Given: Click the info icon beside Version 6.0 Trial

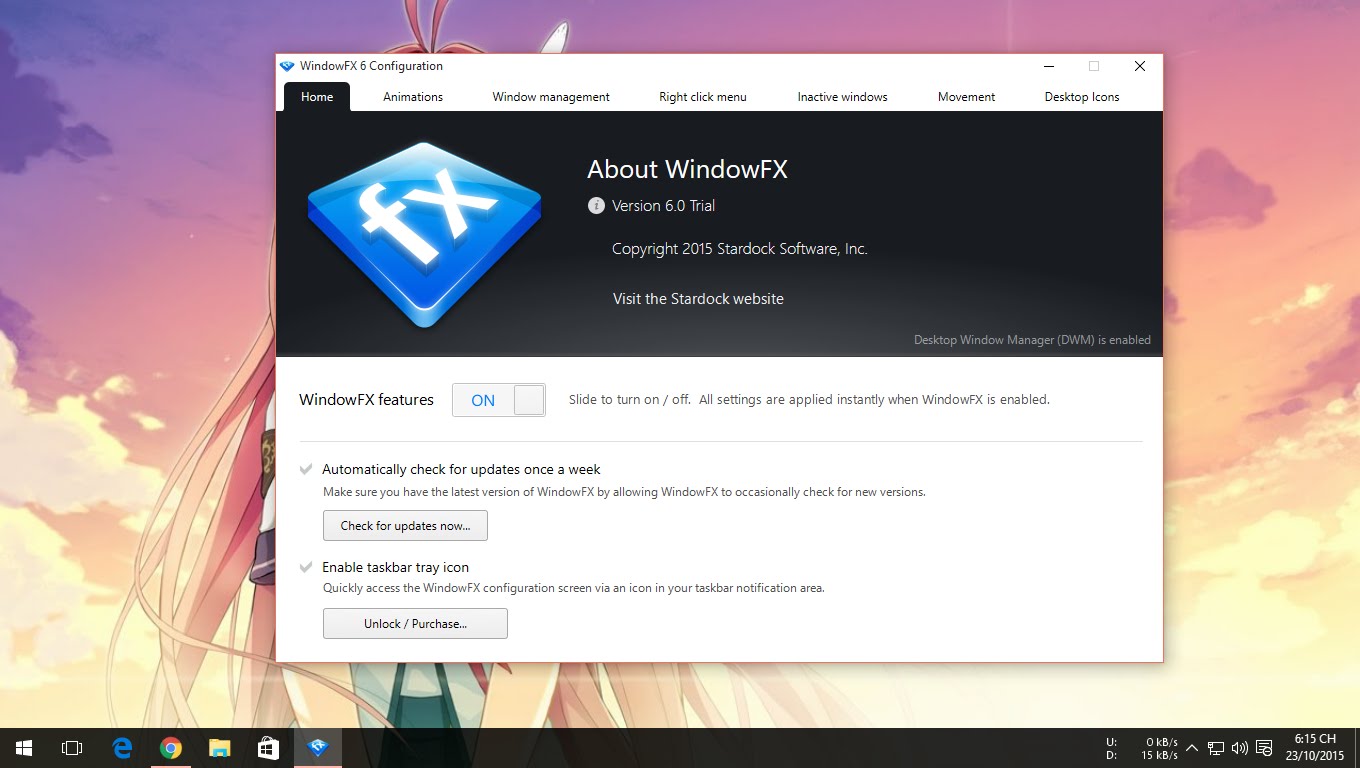Looking at the screenshot, I should (596, 206).
